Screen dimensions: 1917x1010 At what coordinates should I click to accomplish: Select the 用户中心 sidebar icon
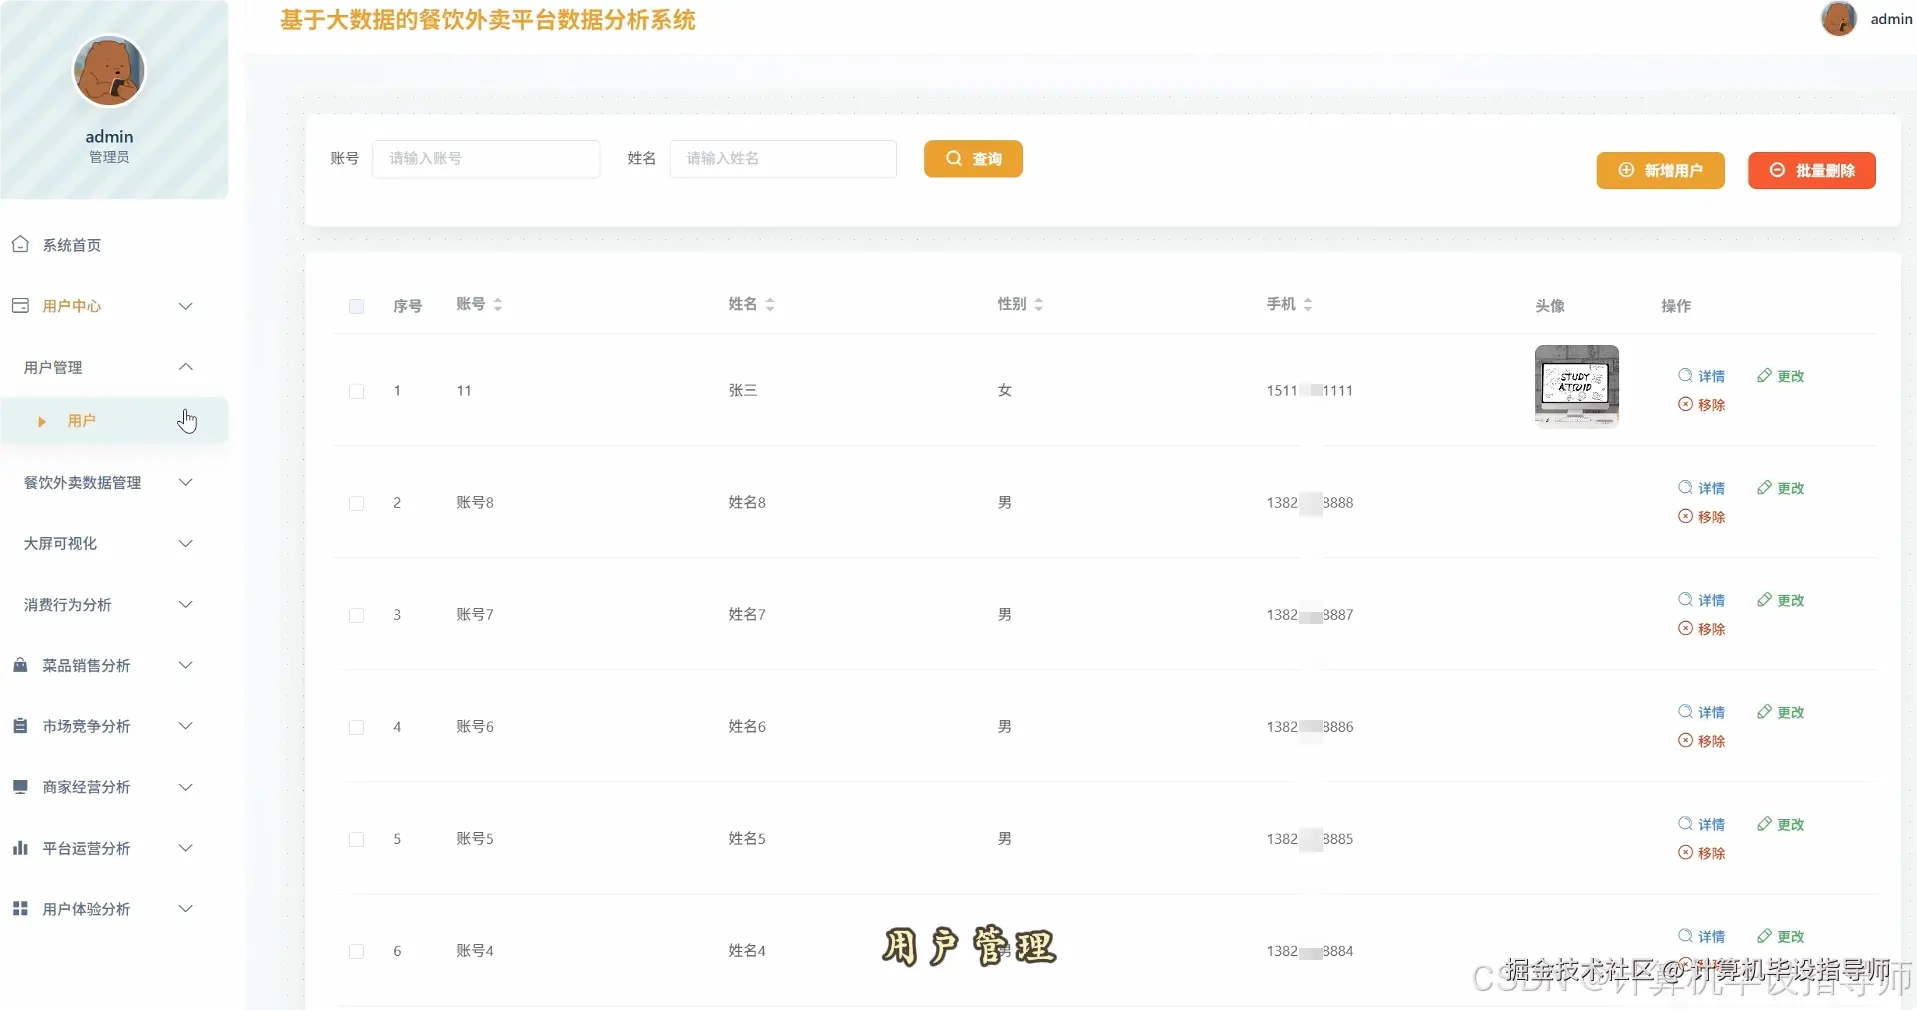(x=19, y=306)
